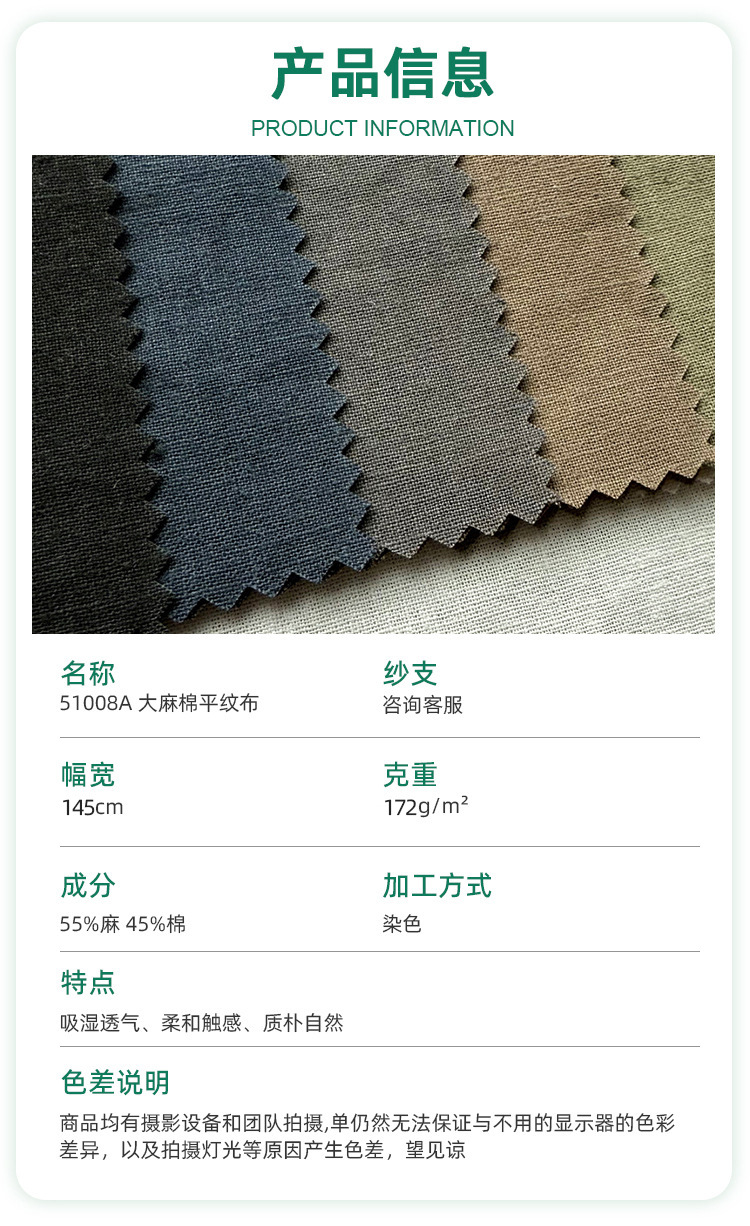Click the 172g/m² weight value
The height and width of the screenshot is (1226, 750).
click(426, 806)
